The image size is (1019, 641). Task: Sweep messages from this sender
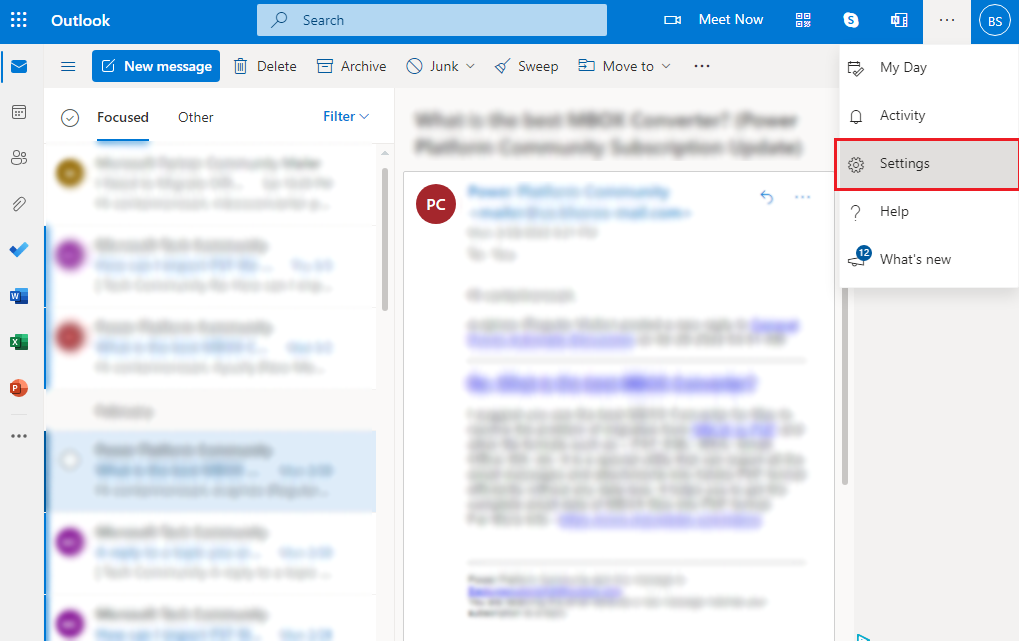(x=526, y=66)
